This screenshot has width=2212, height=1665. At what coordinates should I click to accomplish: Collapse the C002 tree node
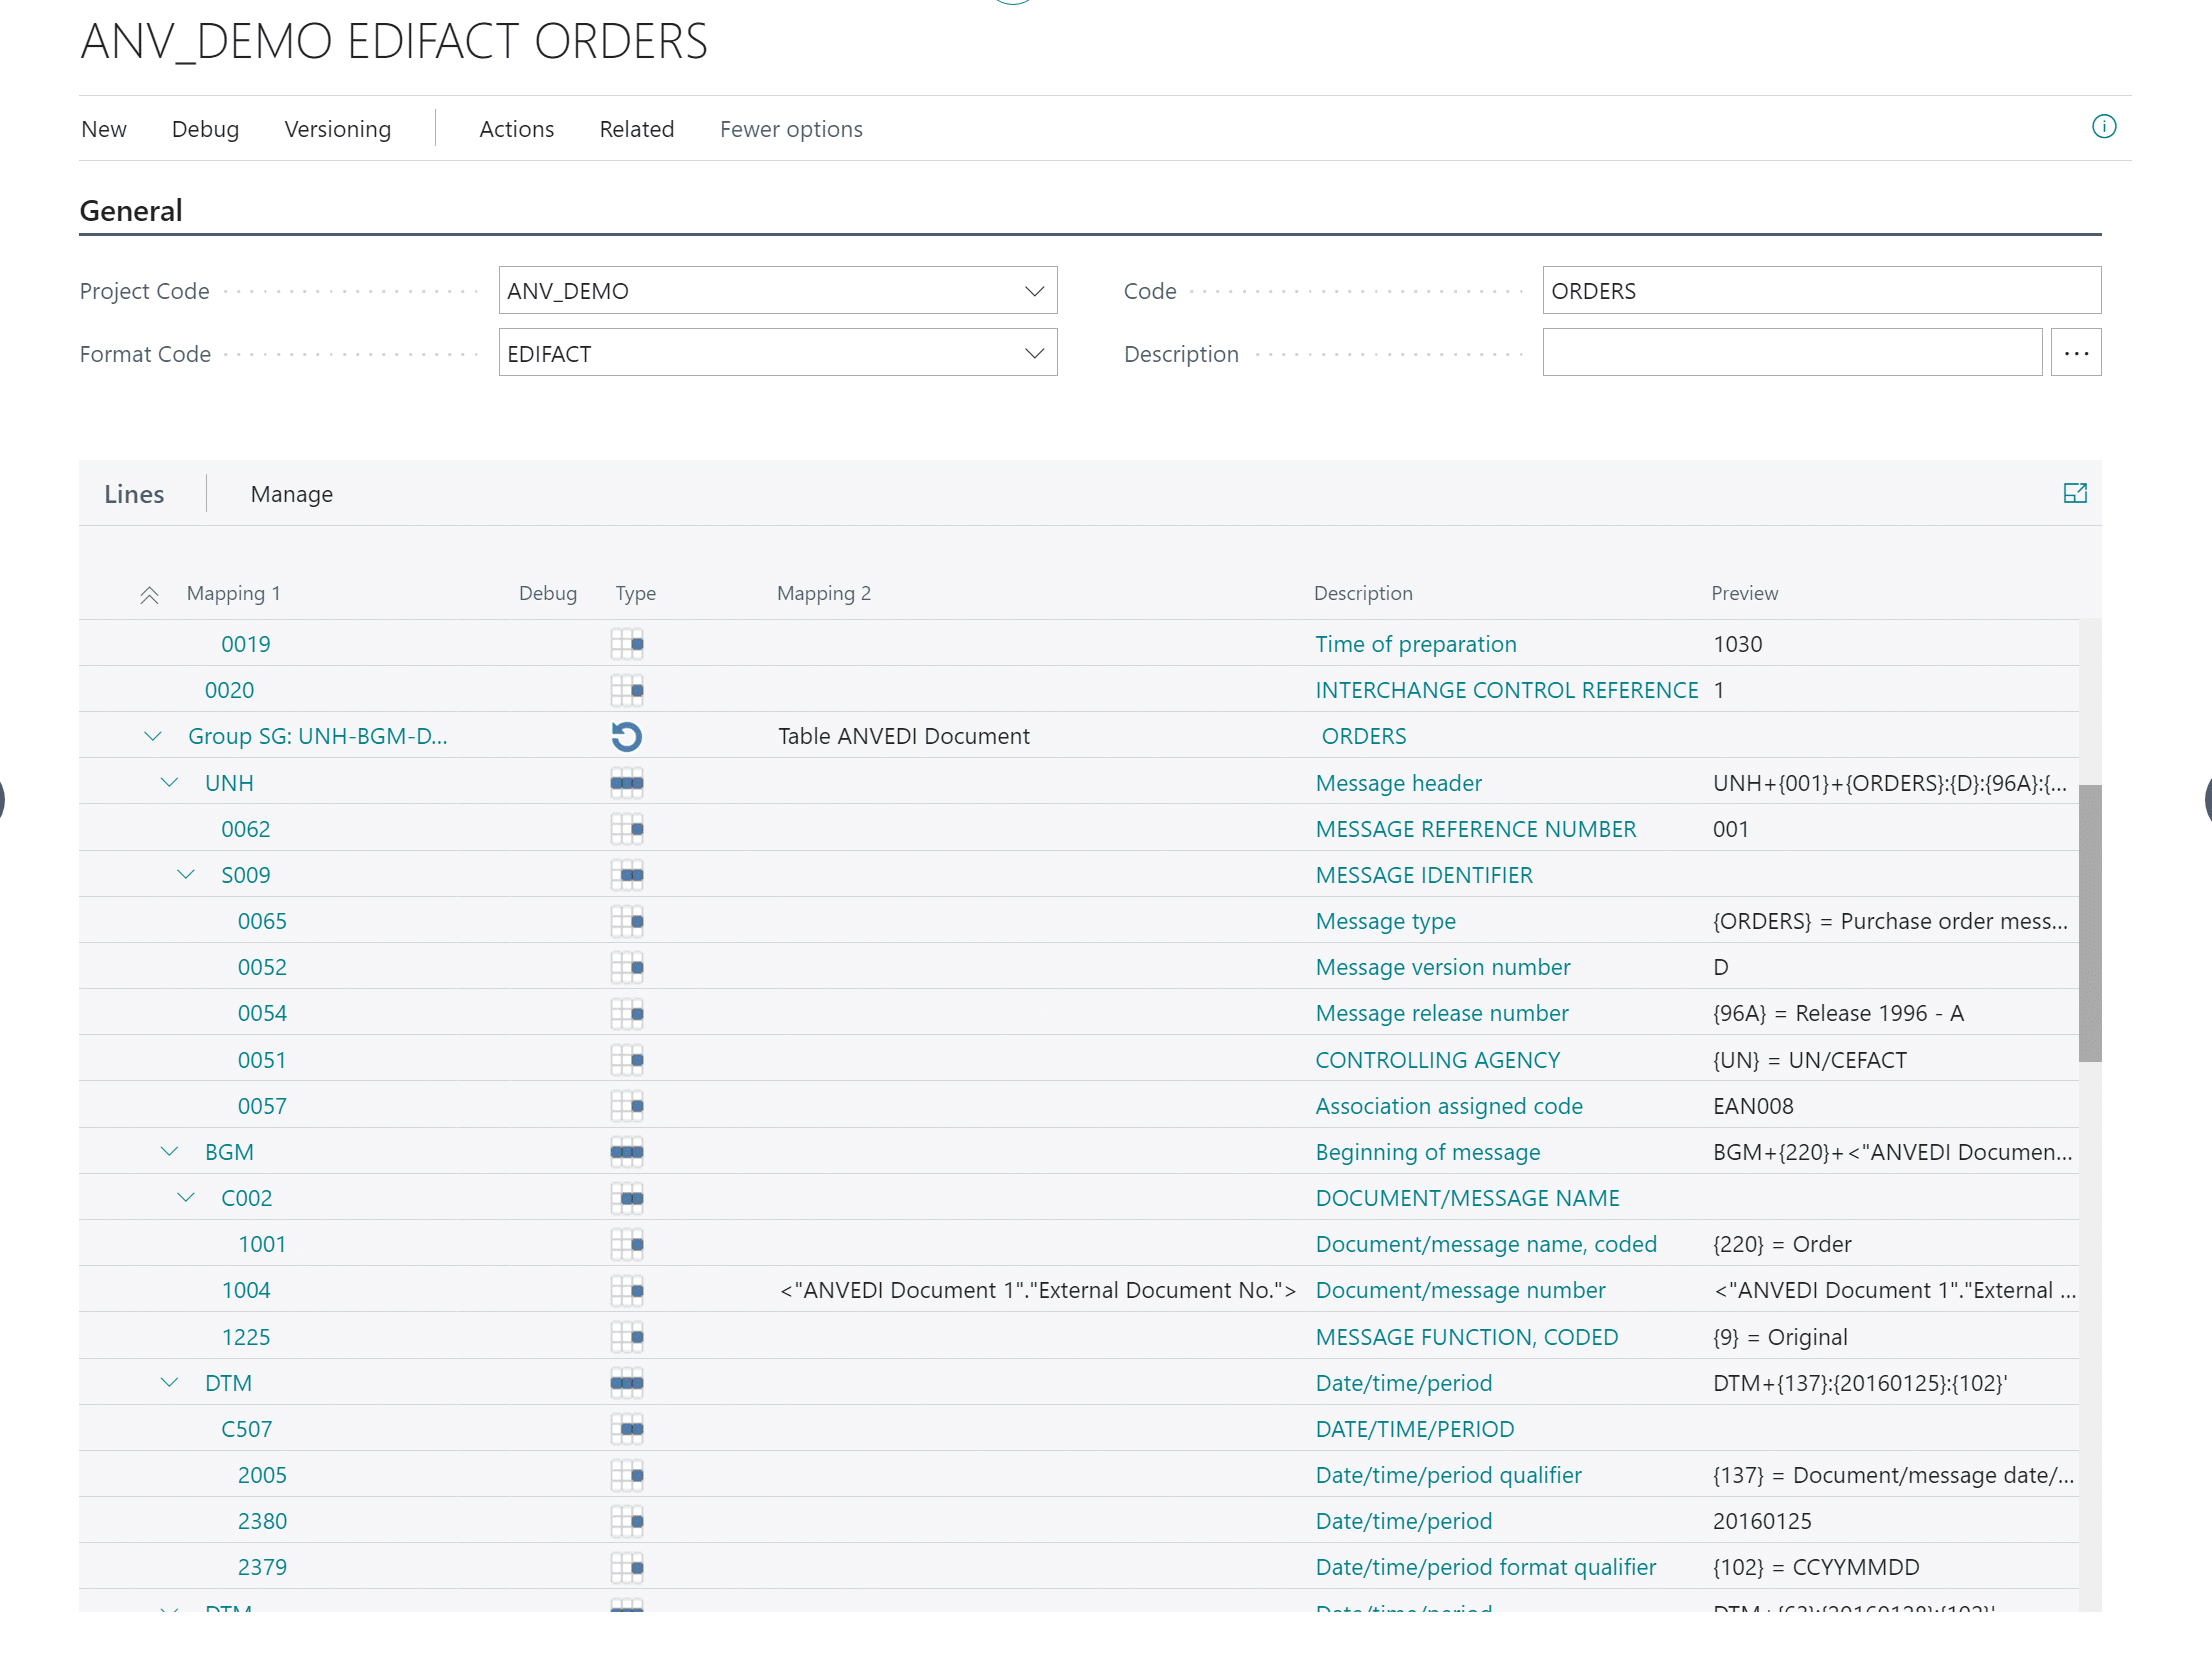(x=186, y=1198)
